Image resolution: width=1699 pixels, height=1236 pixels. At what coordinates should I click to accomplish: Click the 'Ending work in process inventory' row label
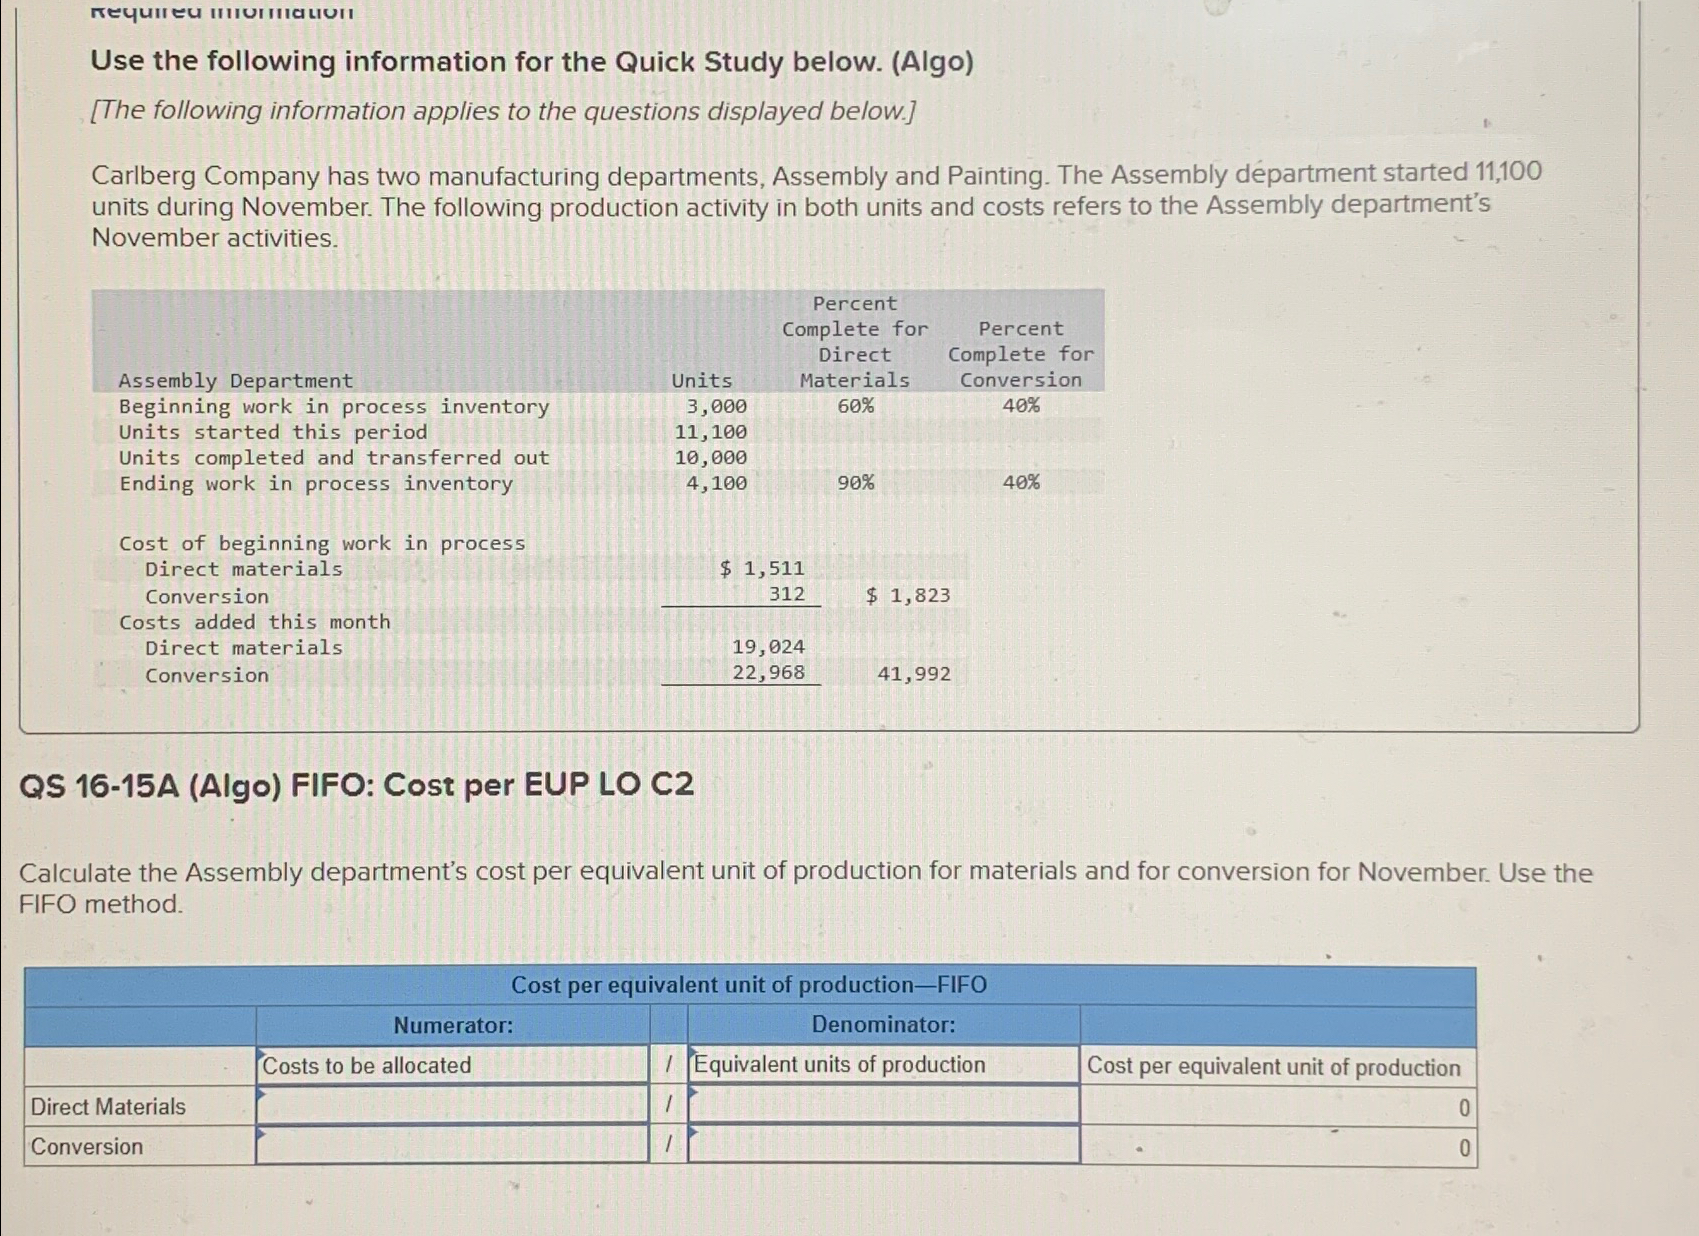pos(316,484)
